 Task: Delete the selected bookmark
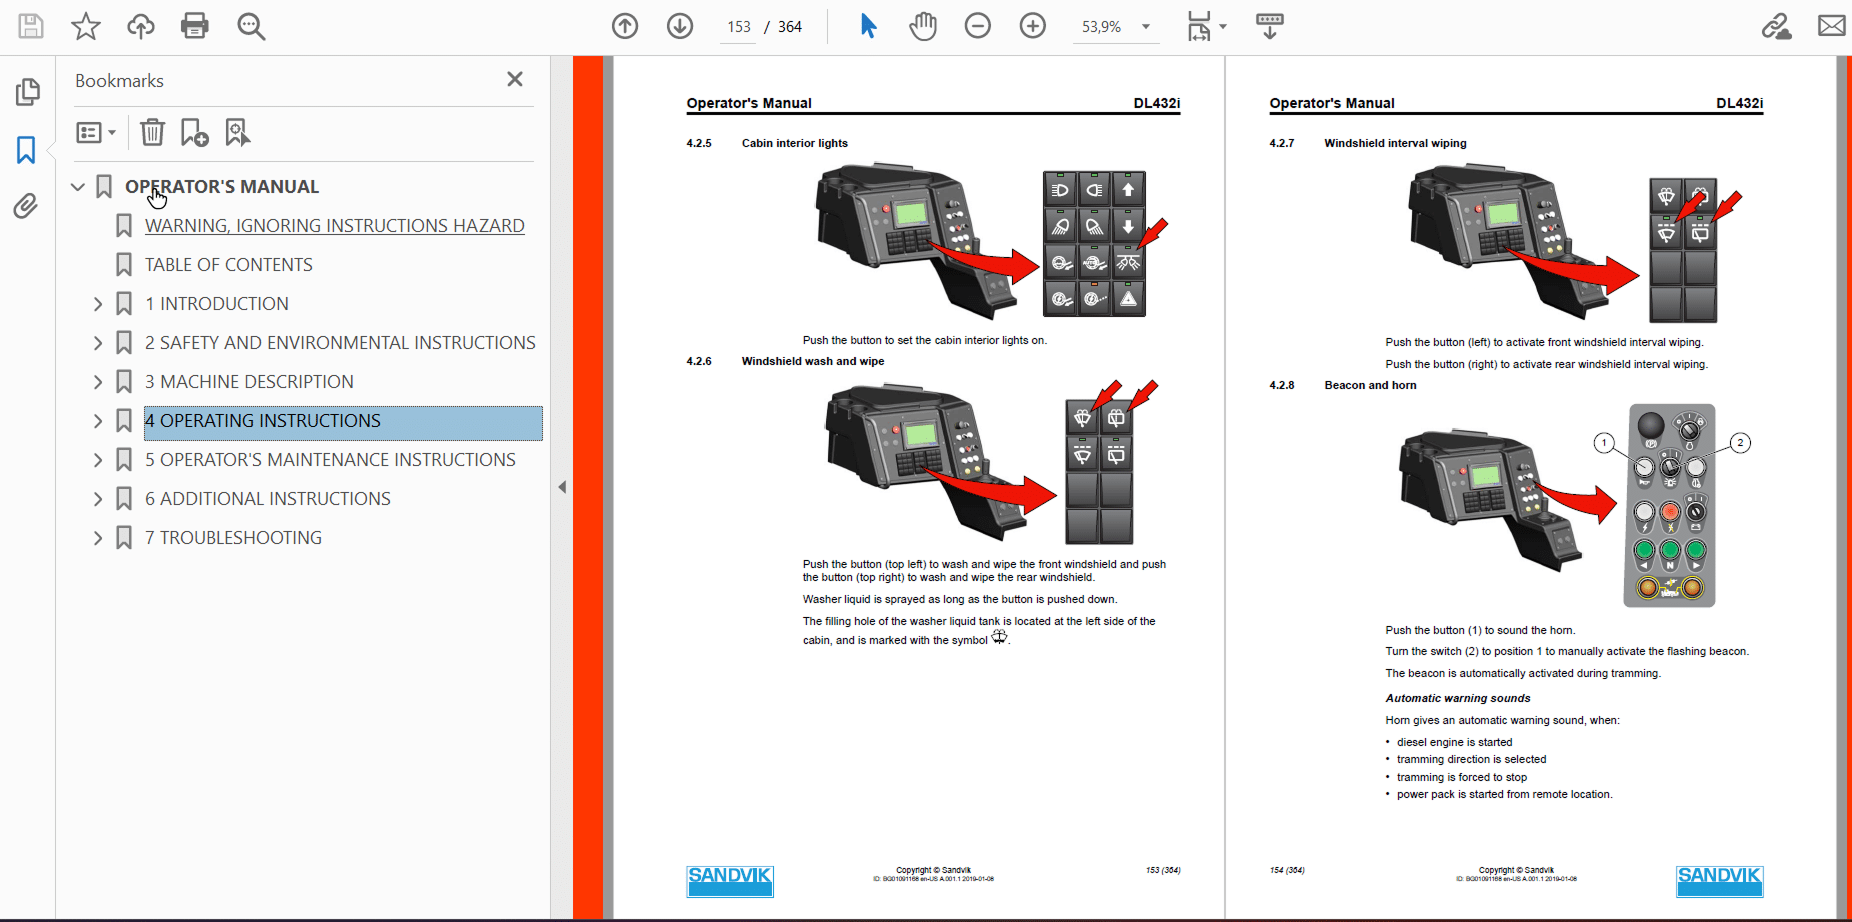152,132
